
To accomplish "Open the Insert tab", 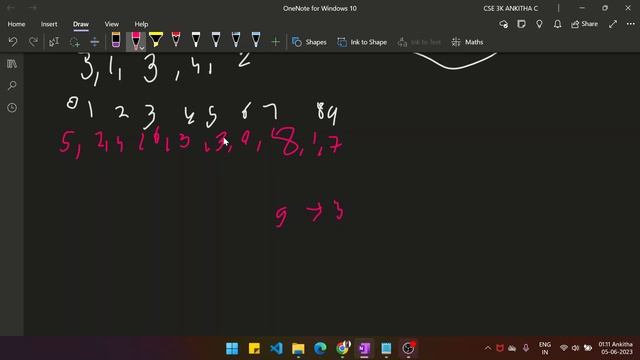I will 49,24.
